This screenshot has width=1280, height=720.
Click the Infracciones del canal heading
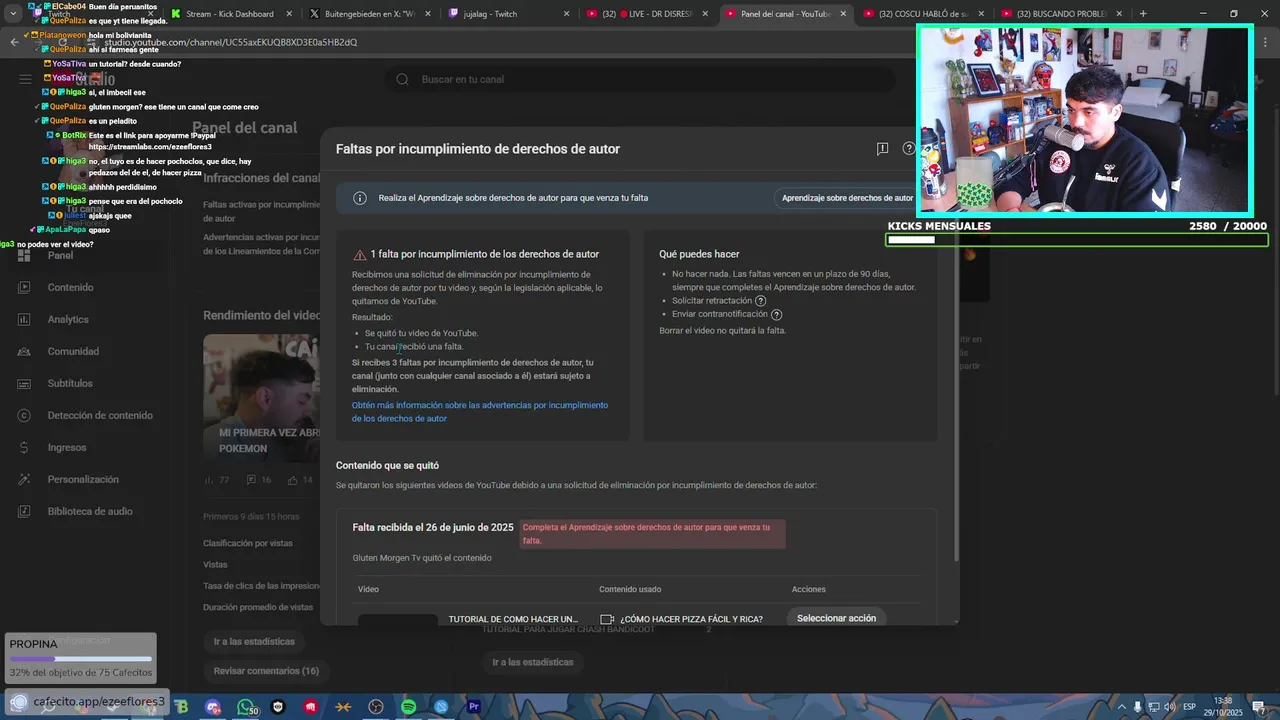(262, 178)
